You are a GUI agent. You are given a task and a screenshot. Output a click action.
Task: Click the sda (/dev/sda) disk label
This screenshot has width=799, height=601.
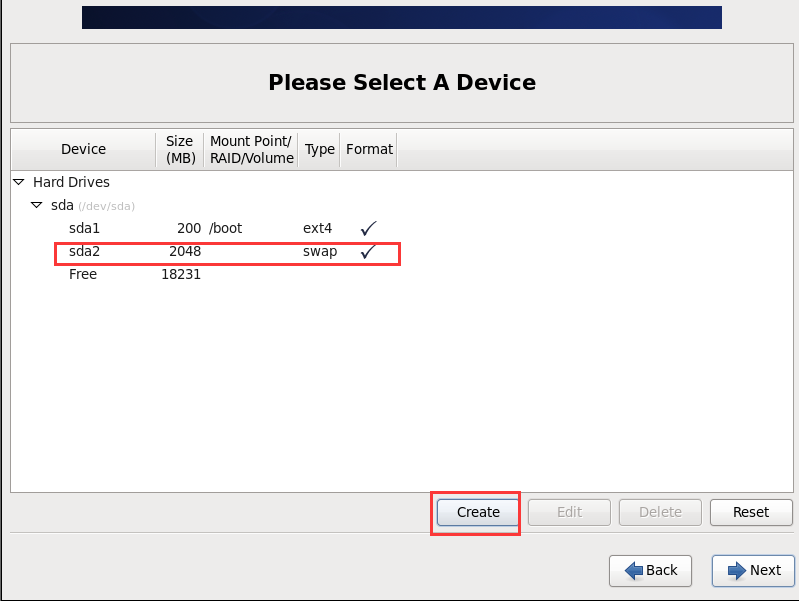tap(93, 205)
